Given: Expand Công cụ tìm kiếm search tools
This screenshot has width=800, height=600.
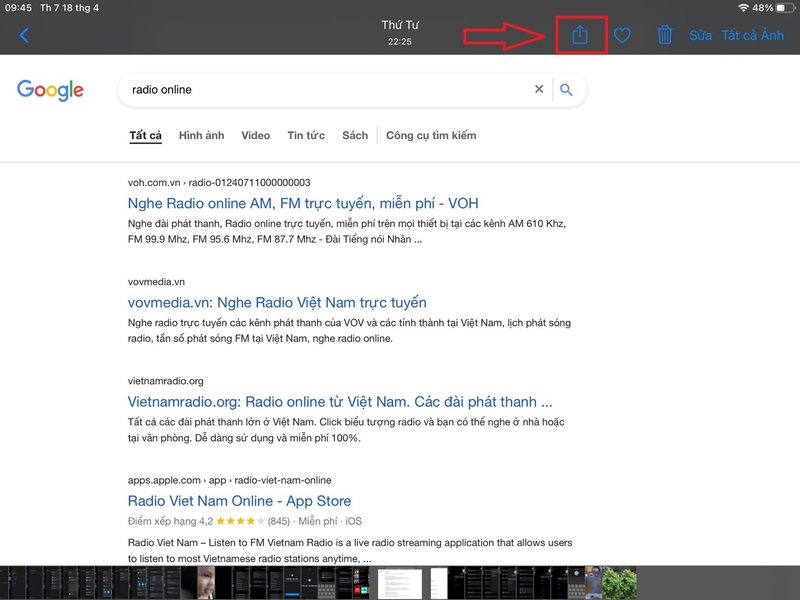Looking at the screenshot, I should point(431,135).
